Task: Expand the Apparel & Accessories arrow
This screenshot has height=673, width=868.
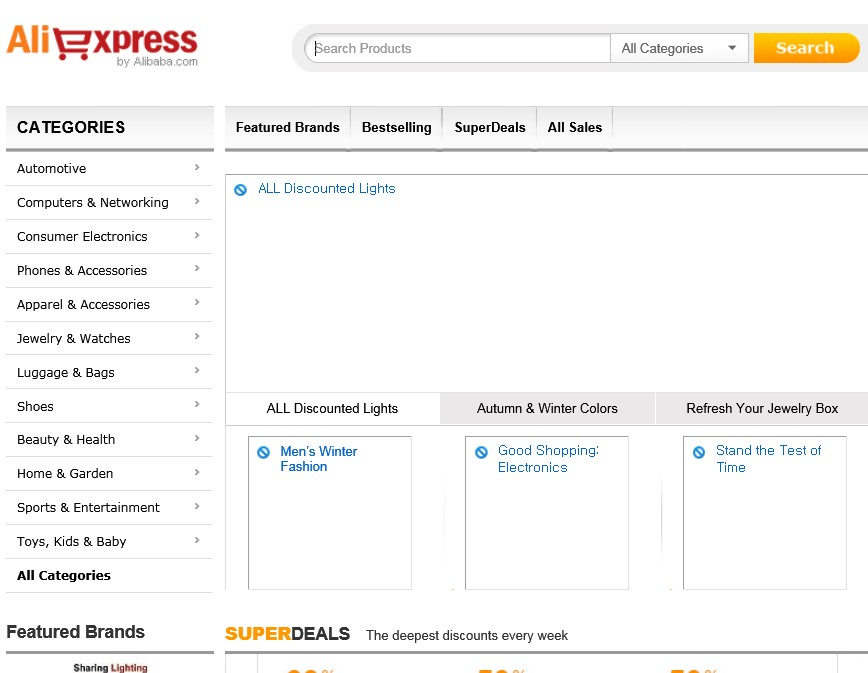Action: pos(197,302)
